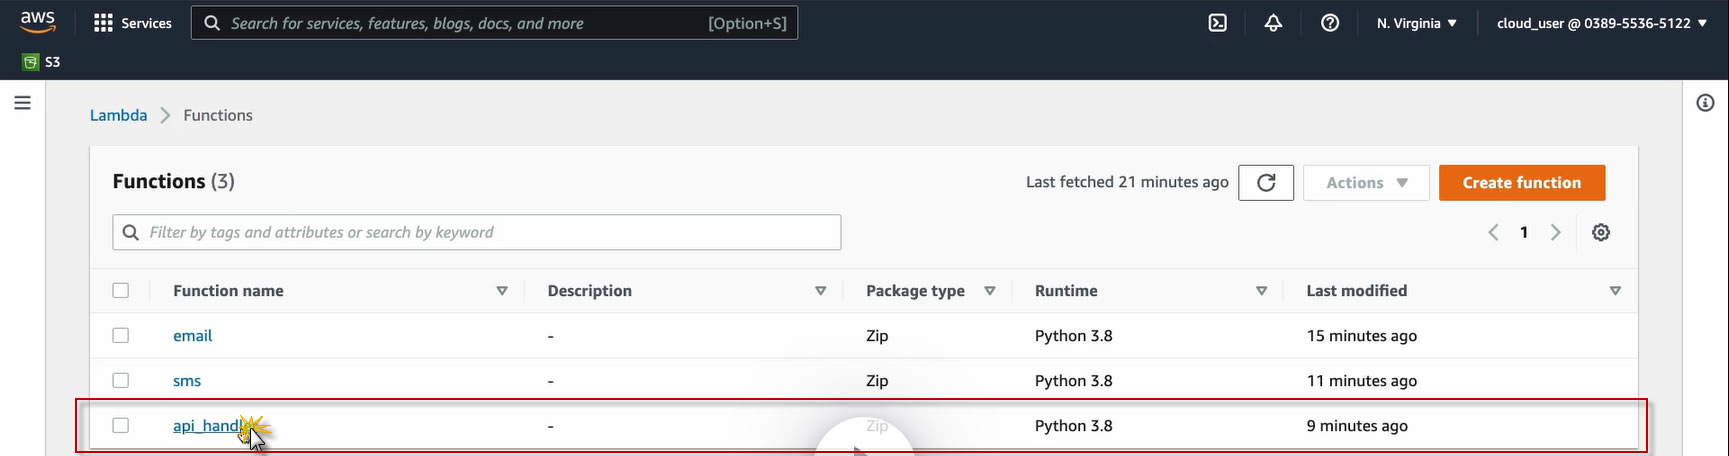Open the cloud_user account dropdown

(1600, 23)
